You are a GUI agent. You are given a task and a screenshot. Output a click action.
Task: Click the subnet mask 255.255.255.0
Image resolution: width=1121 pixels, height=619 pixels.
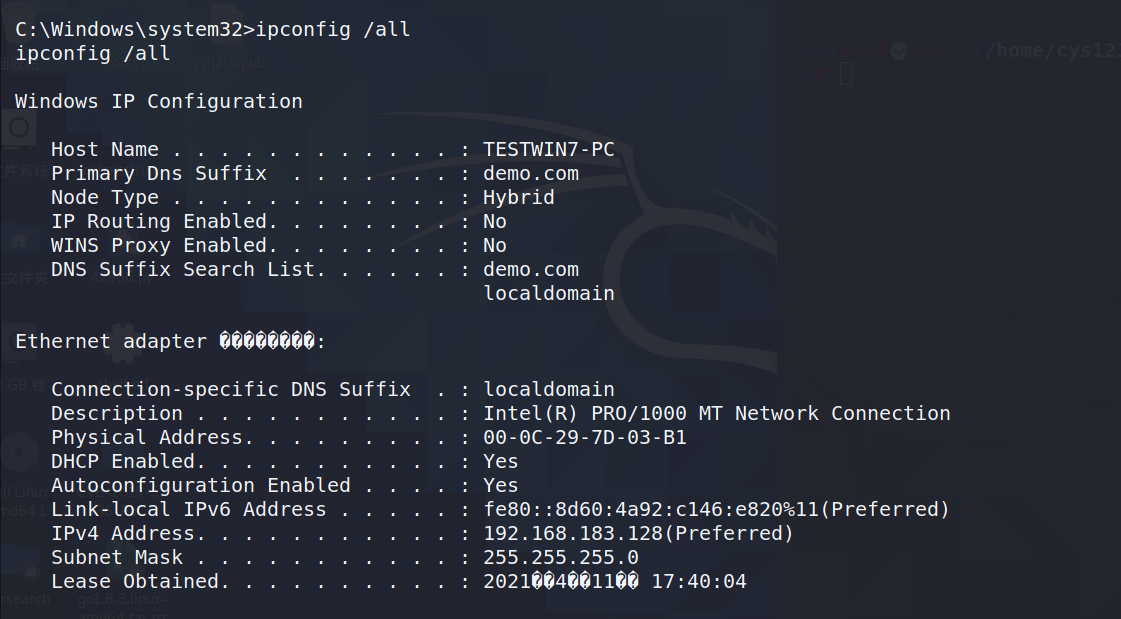click(x=561, y=557)
